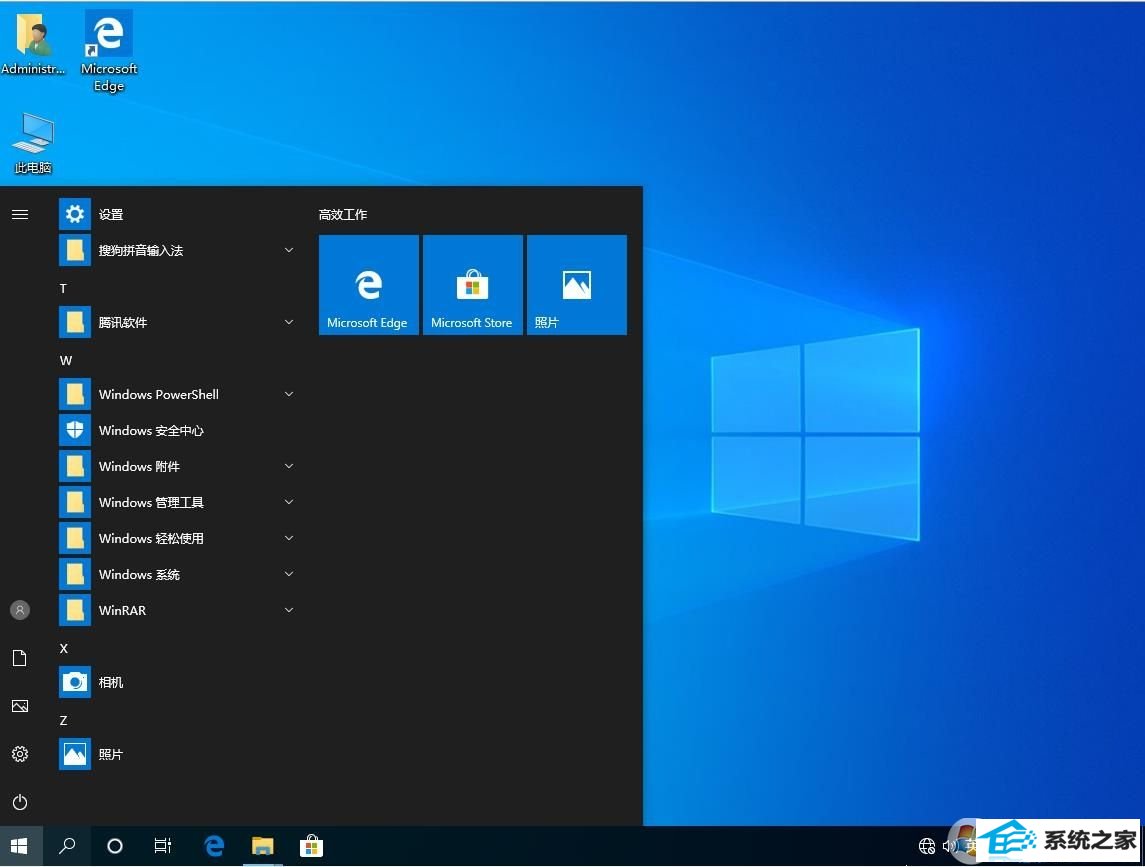
Task: Open the Windows 管理工具 folder
Action: pyautogui.click(x=179, y=503)
